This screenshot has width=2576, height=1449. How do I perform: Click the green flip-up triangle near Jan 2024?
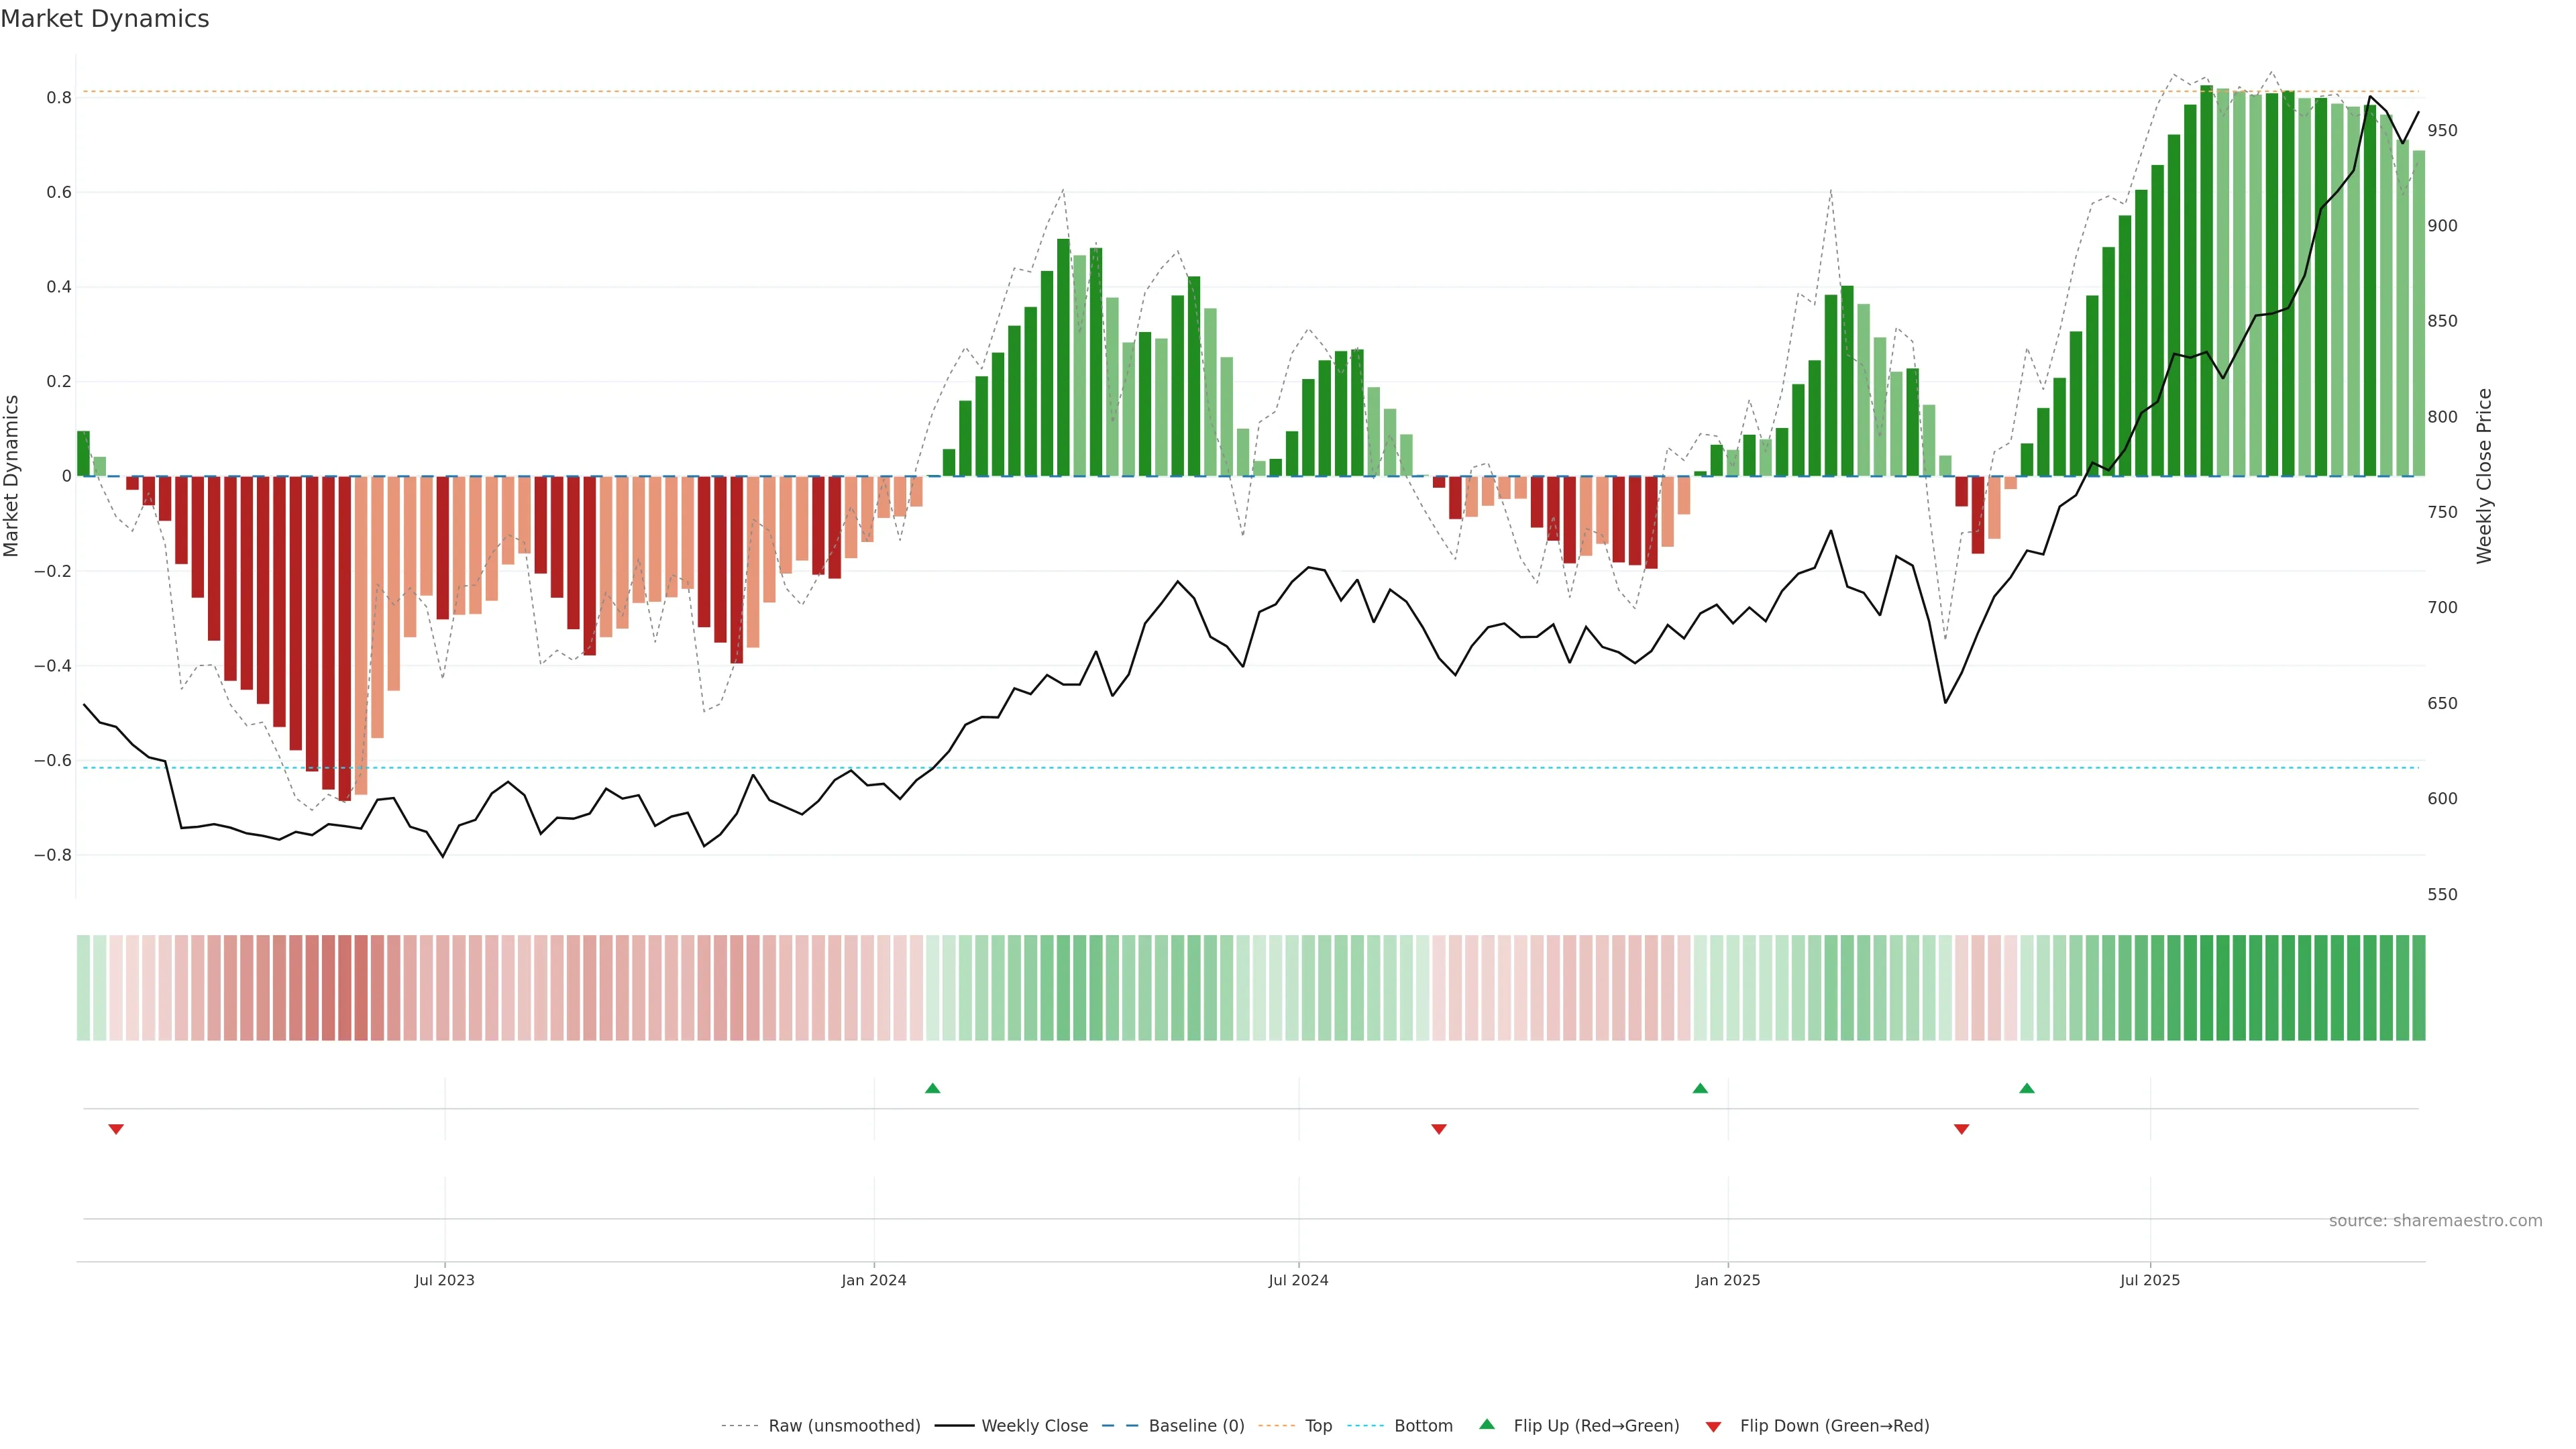932,1088
